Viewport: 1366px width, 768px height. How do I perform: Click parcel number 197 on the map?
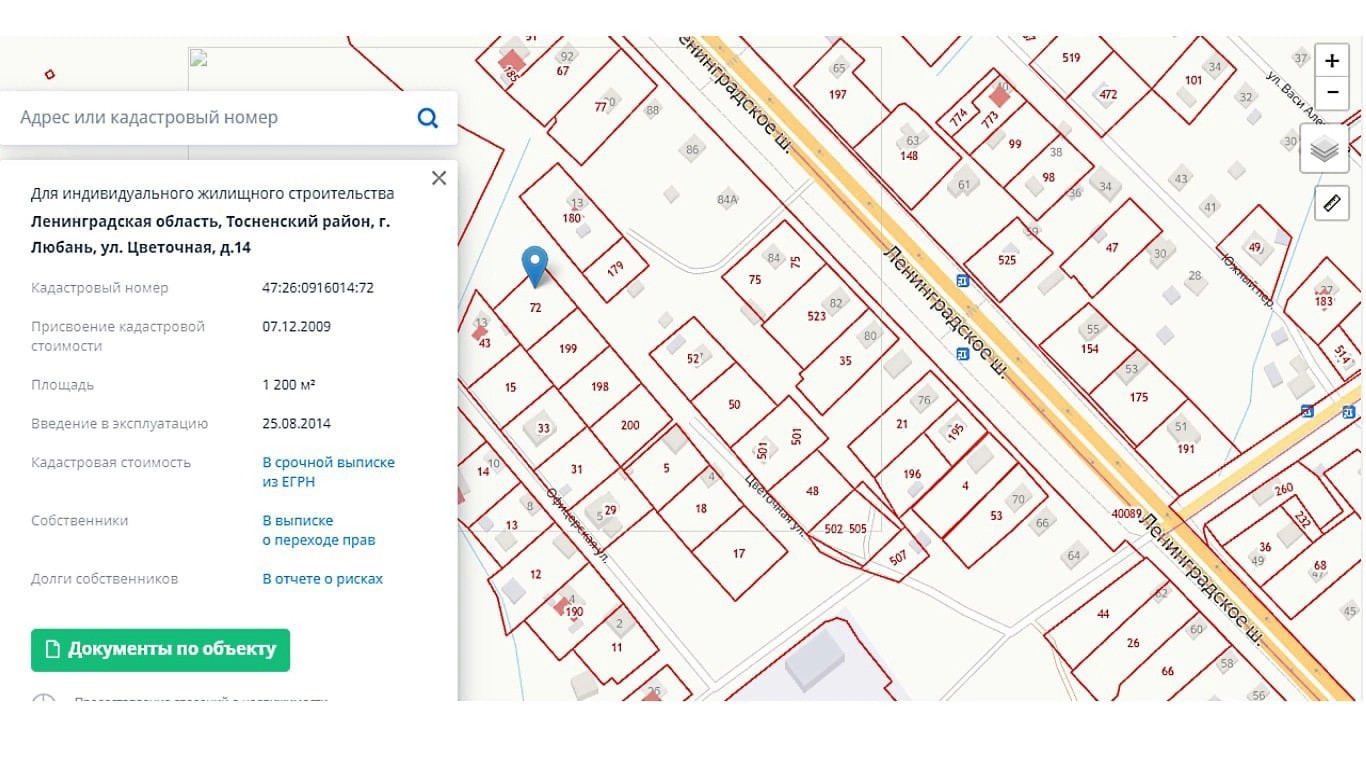coord(838,95)
